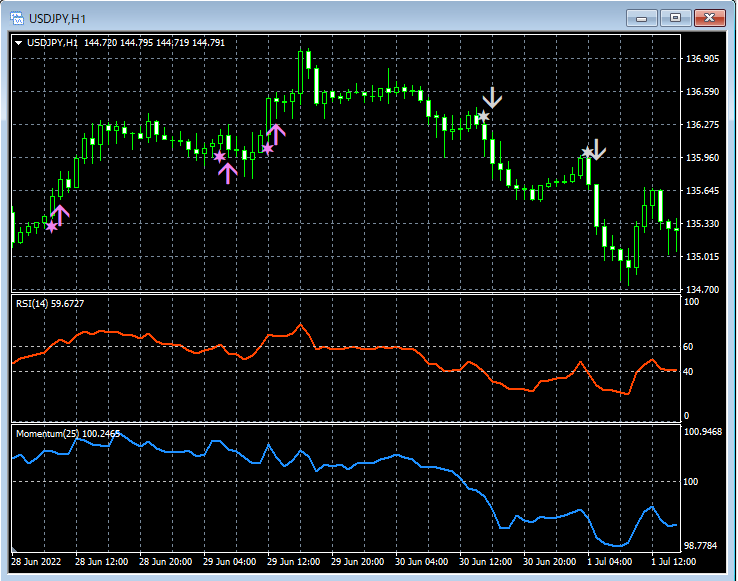Click the first pink up arrow, 28 Jun
Viewport: 738px width, 581px height.
coord(60,215)
